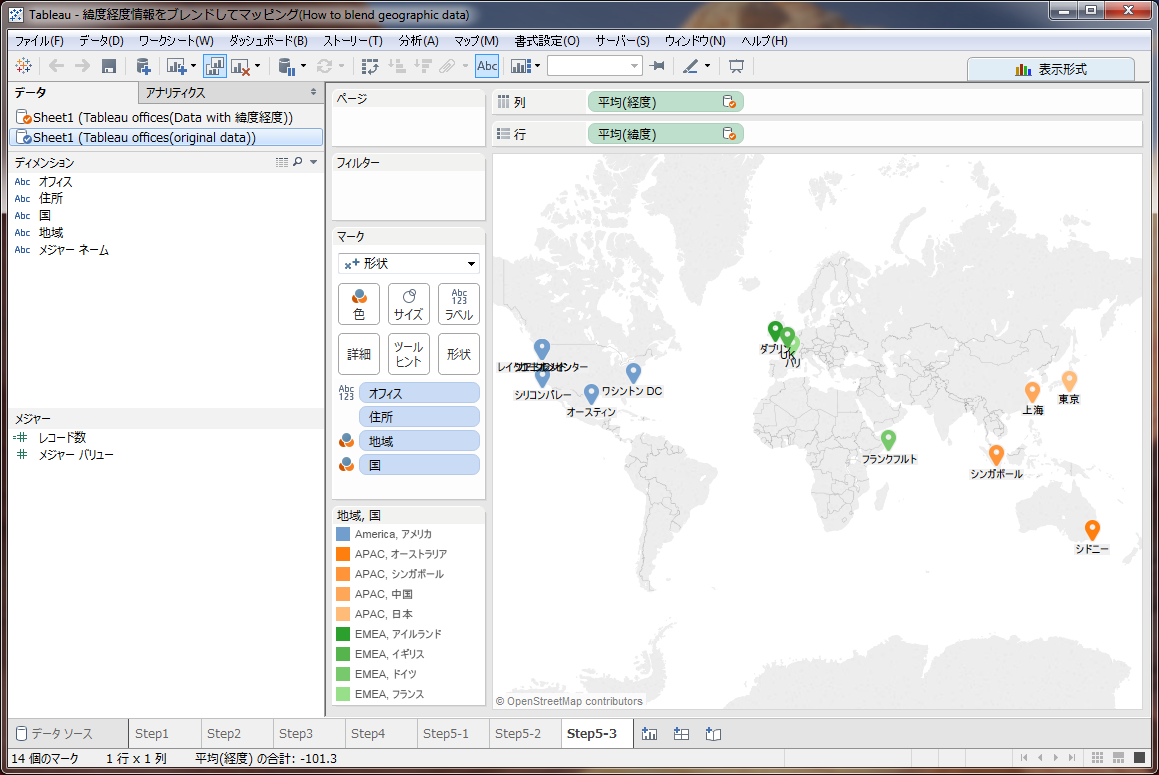Create a new worksheet icon
1159x775 pixels.
(176, 67)
